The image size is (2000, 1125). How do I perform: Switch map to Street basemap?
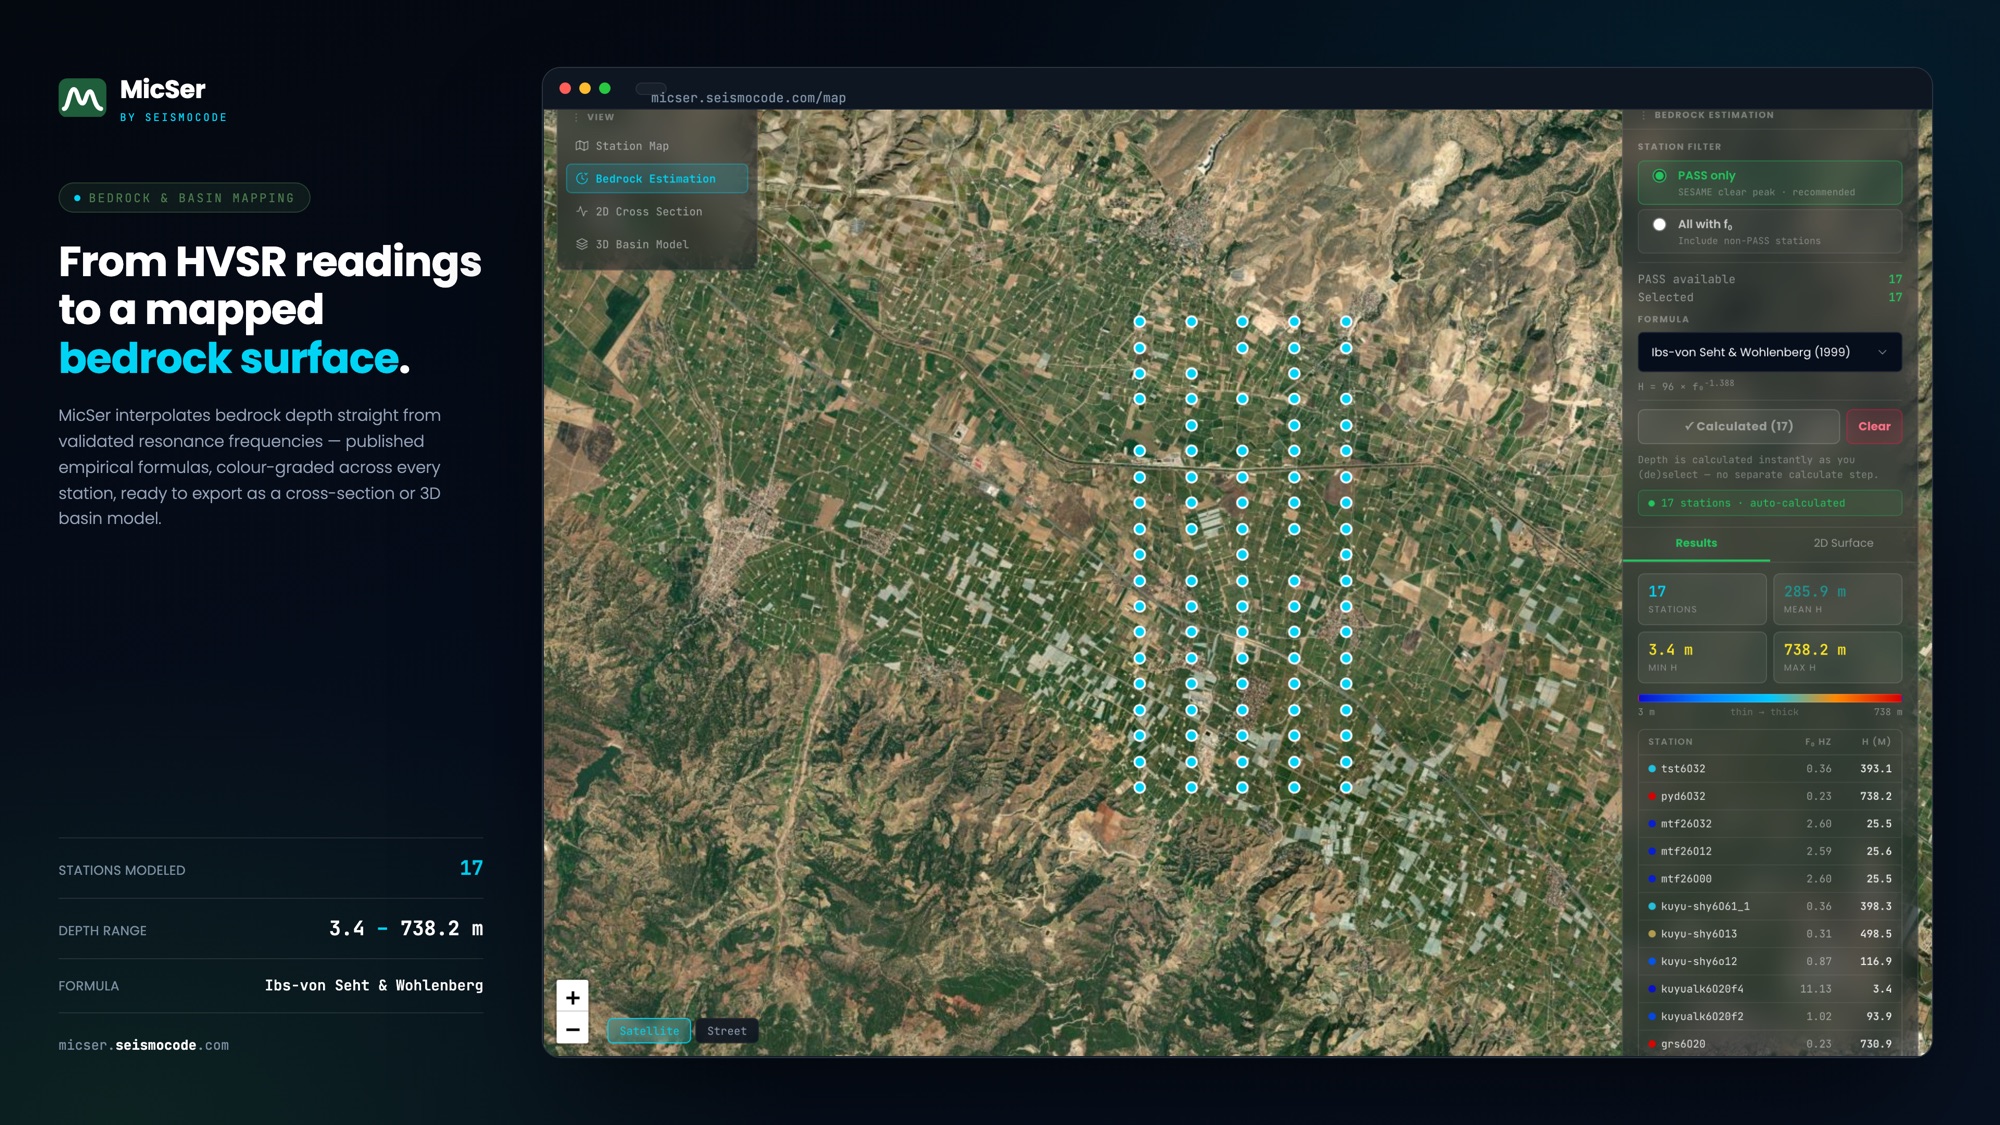727,1031
